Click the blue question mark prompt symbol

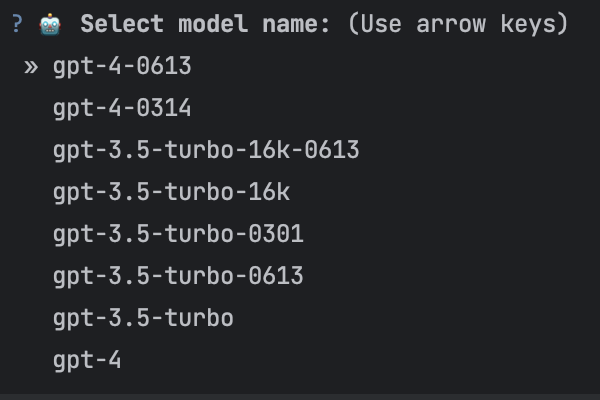pyautogui.click(x=17, y=24)
